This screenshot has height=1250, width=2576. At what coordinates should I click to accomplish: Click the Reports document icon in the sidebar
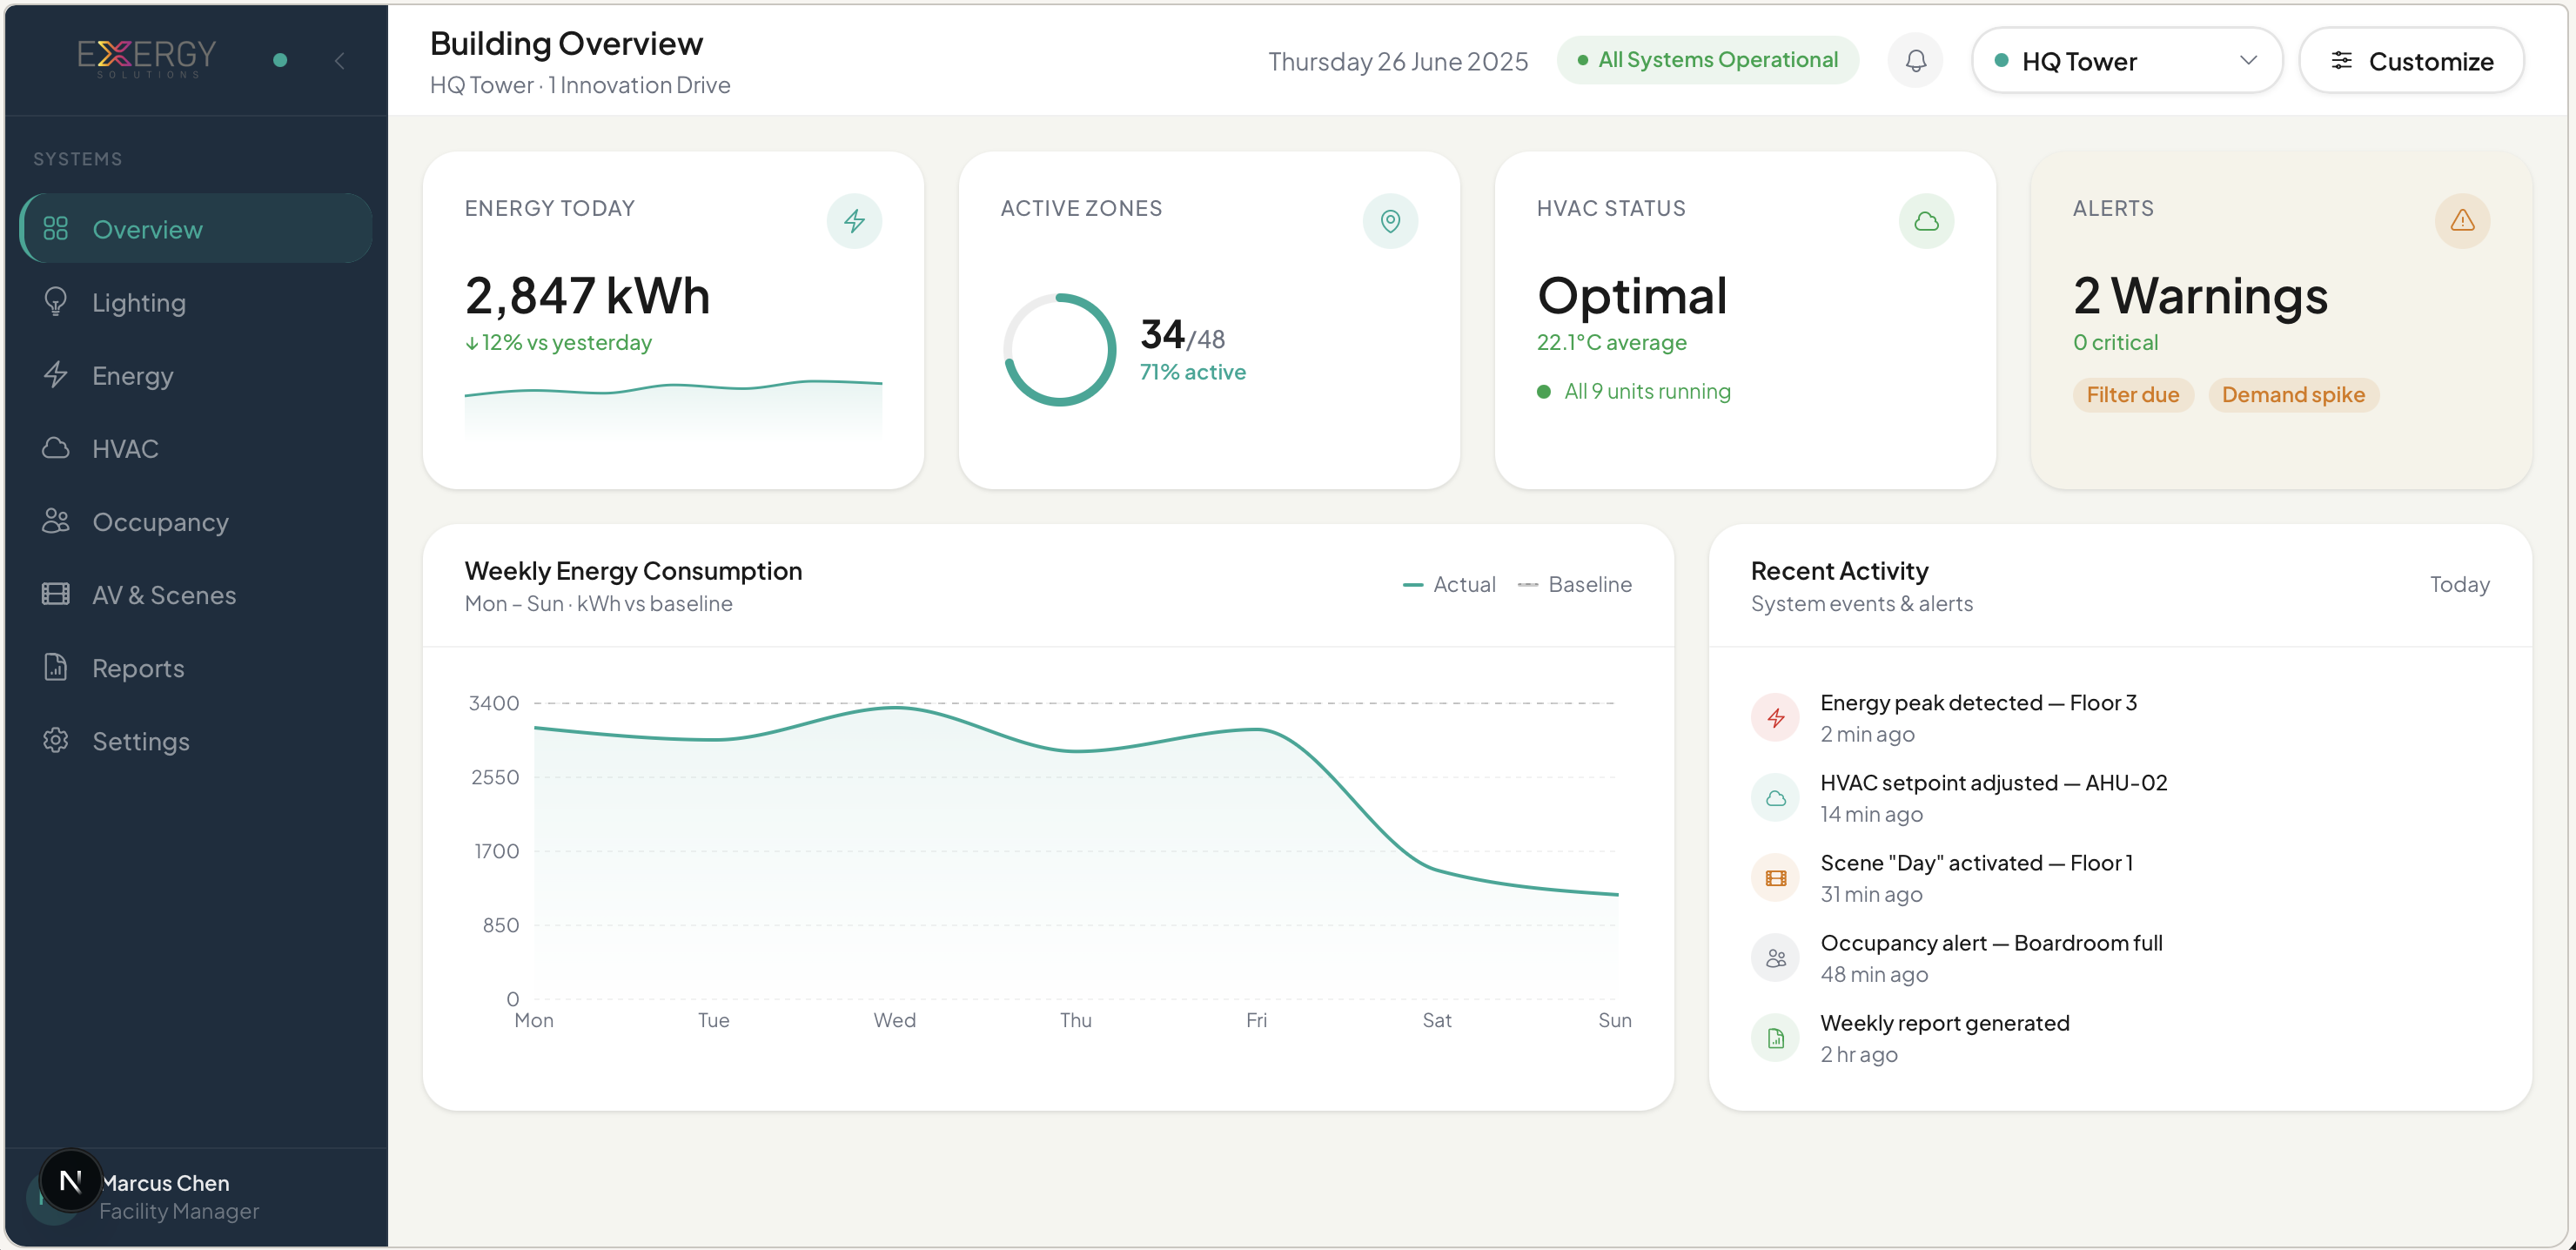(56, 667)
